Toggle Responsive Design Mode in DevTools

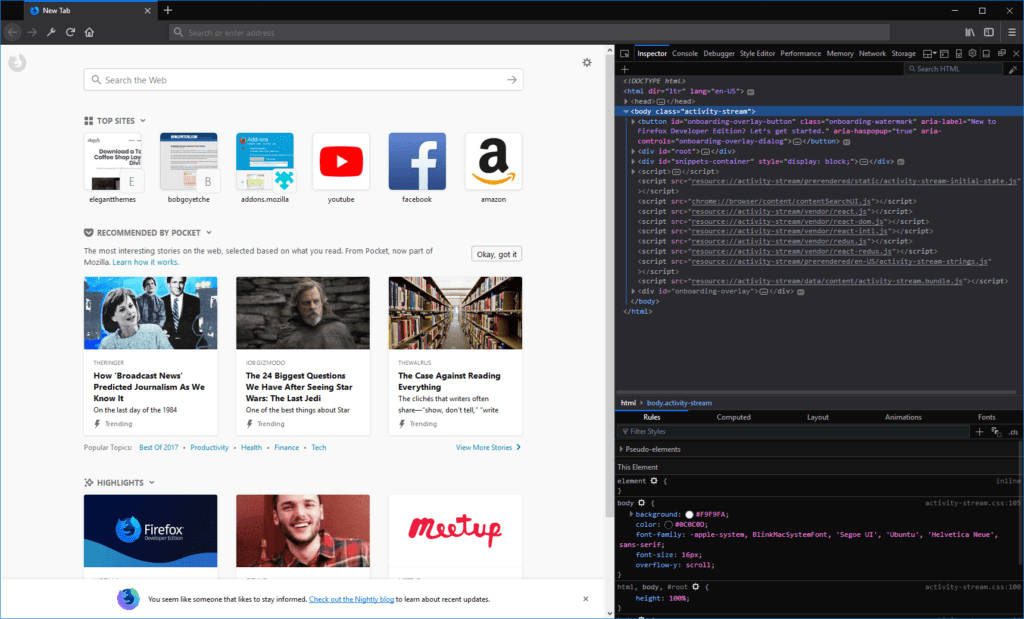click(957, 53)
